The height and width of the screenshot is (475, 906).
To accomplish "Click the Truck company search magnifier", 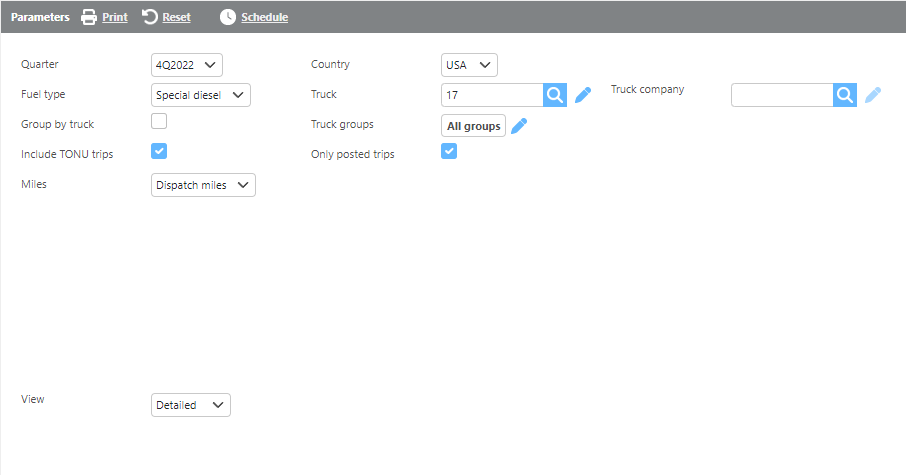I will [845, 95].
